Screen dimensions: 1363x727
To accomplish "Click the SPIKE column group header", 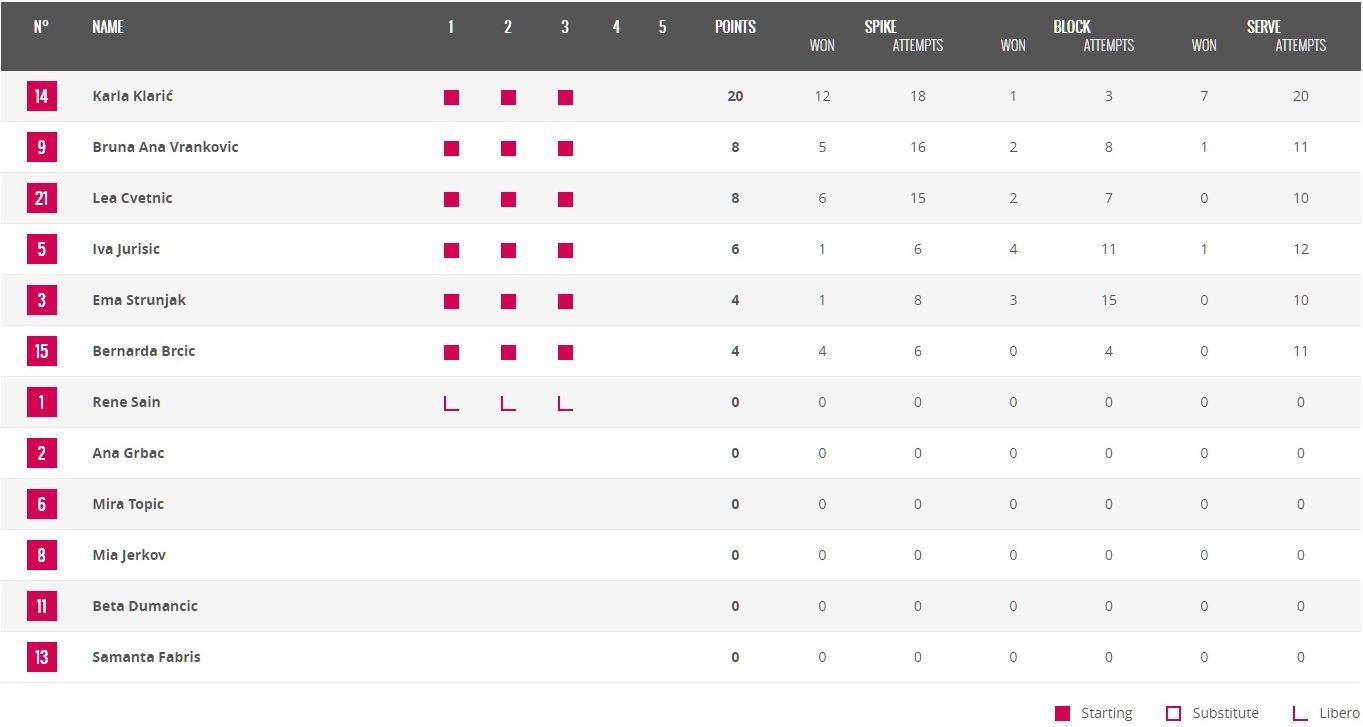I will (x=880, y=27).
